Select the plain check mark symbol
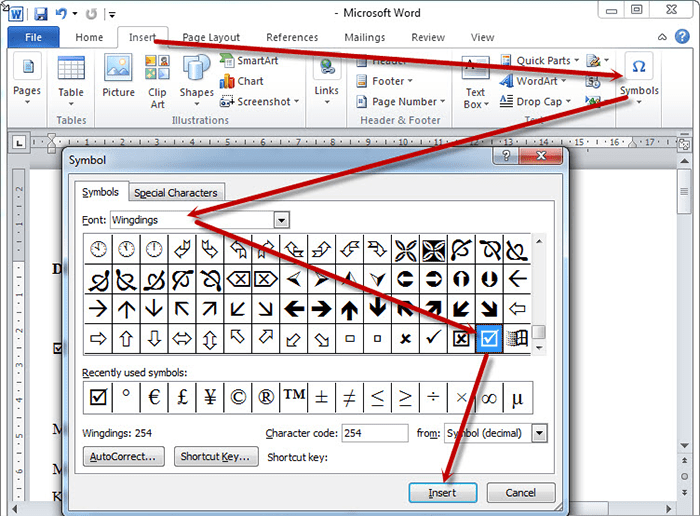The width and height of the screenshot is (700, 516). click(x=433, y=339)
